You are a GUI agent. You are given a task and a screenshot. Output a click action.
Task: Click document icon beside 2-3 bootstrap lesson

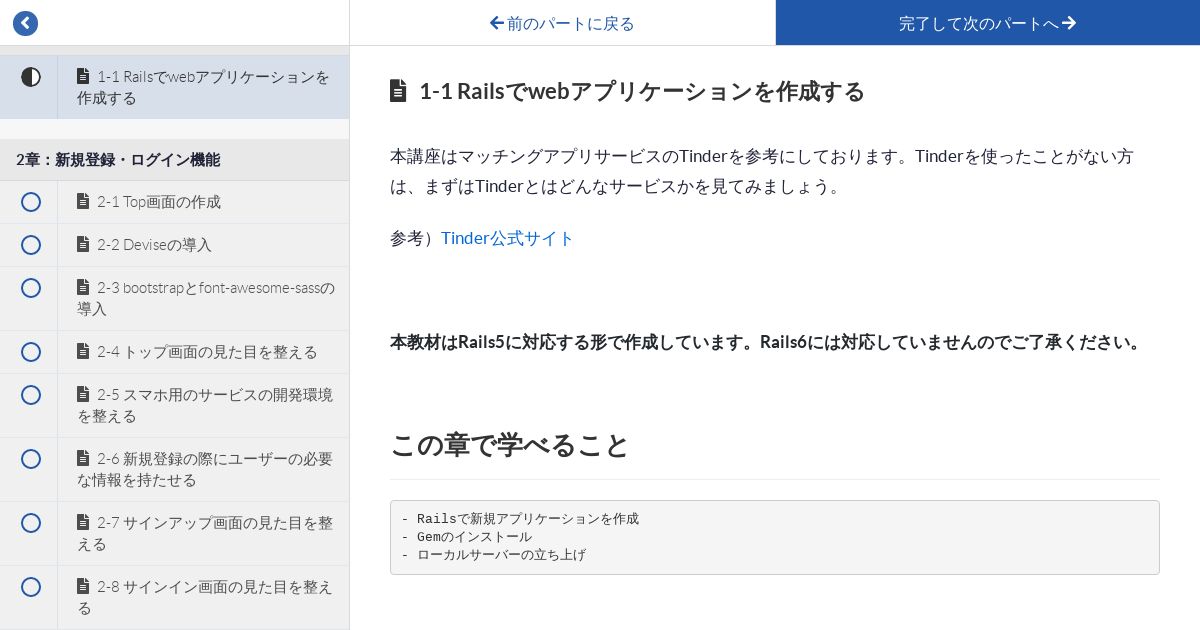pyautogui.click(x=83, y=287)
